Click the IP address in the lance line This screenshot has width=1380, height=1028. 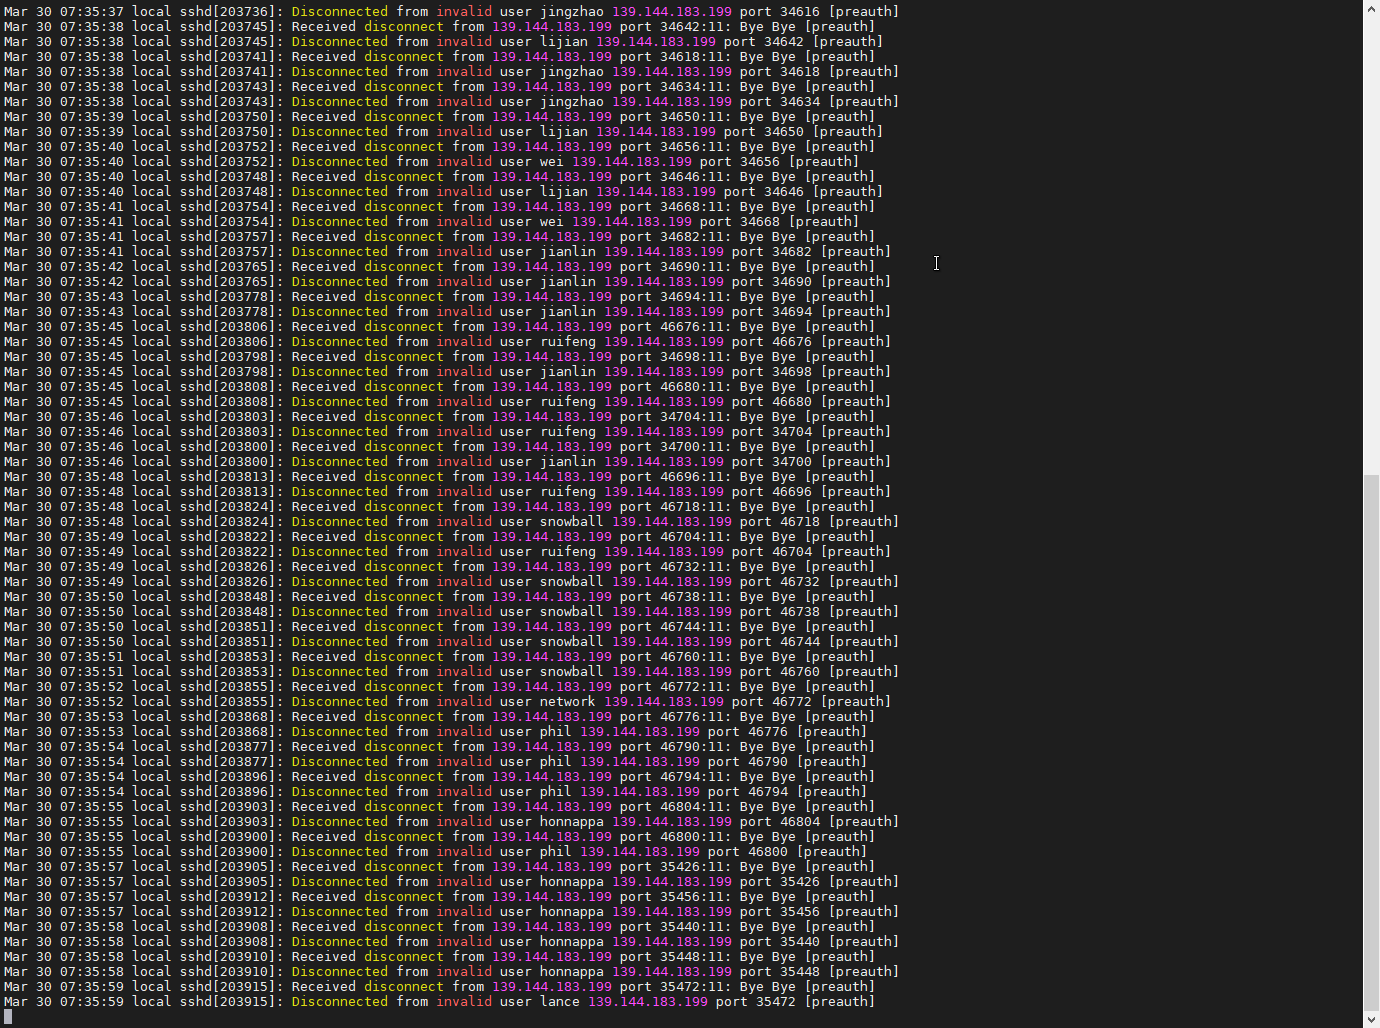(x=647, y=1002)
